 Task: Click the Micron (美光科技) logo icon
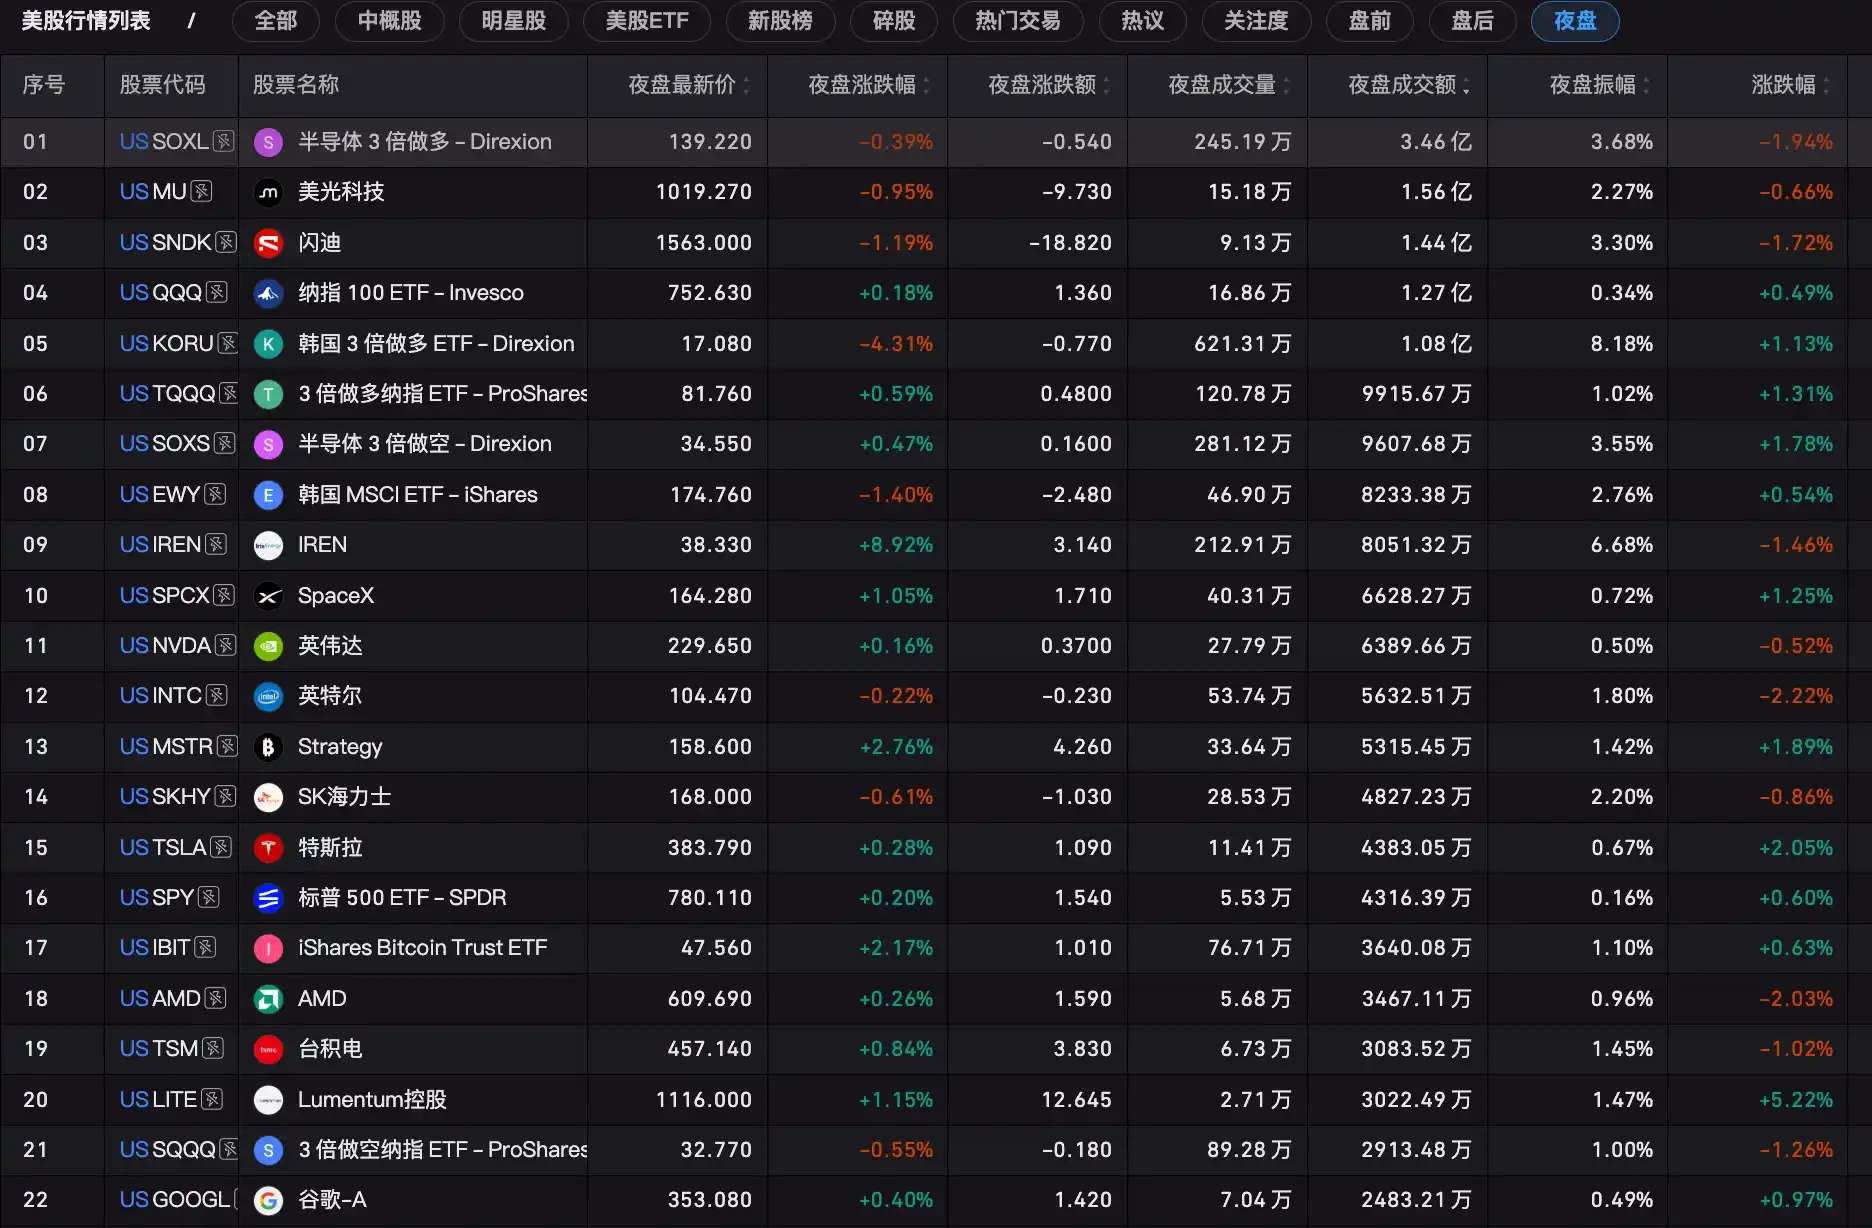click(268, 192)
